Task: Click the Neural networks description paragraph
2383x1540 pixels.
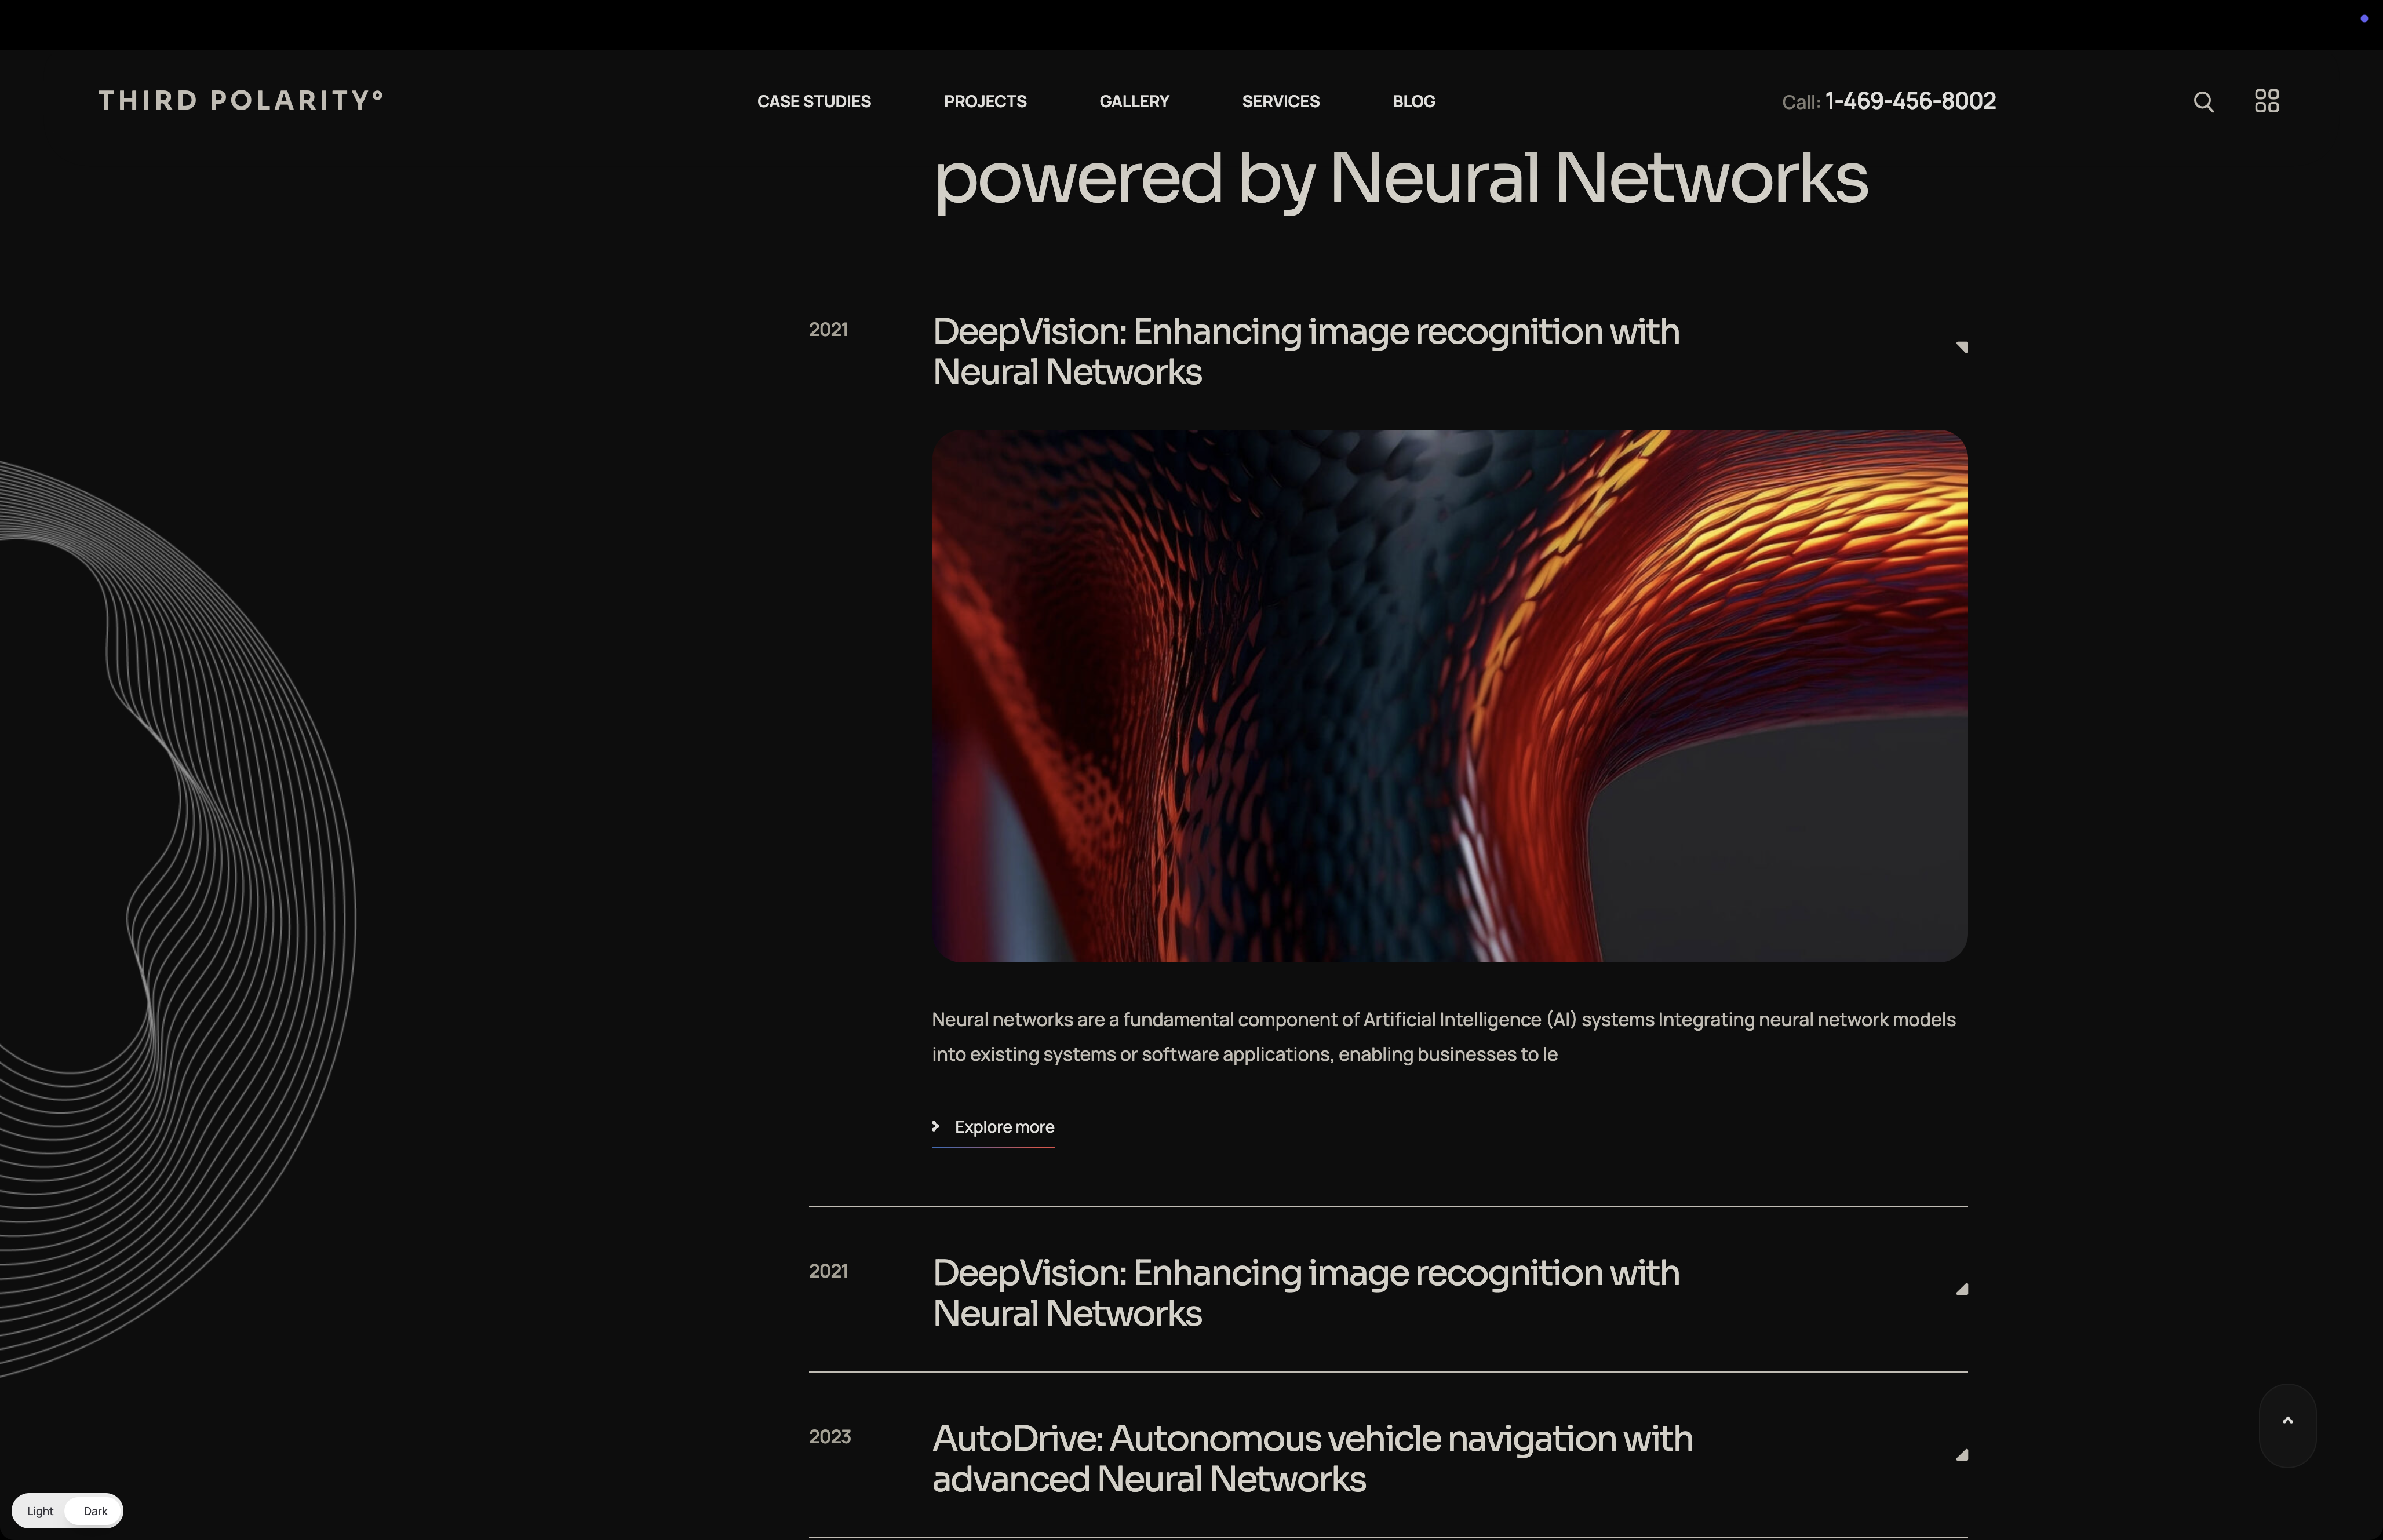Action: pos(1444,1037)
